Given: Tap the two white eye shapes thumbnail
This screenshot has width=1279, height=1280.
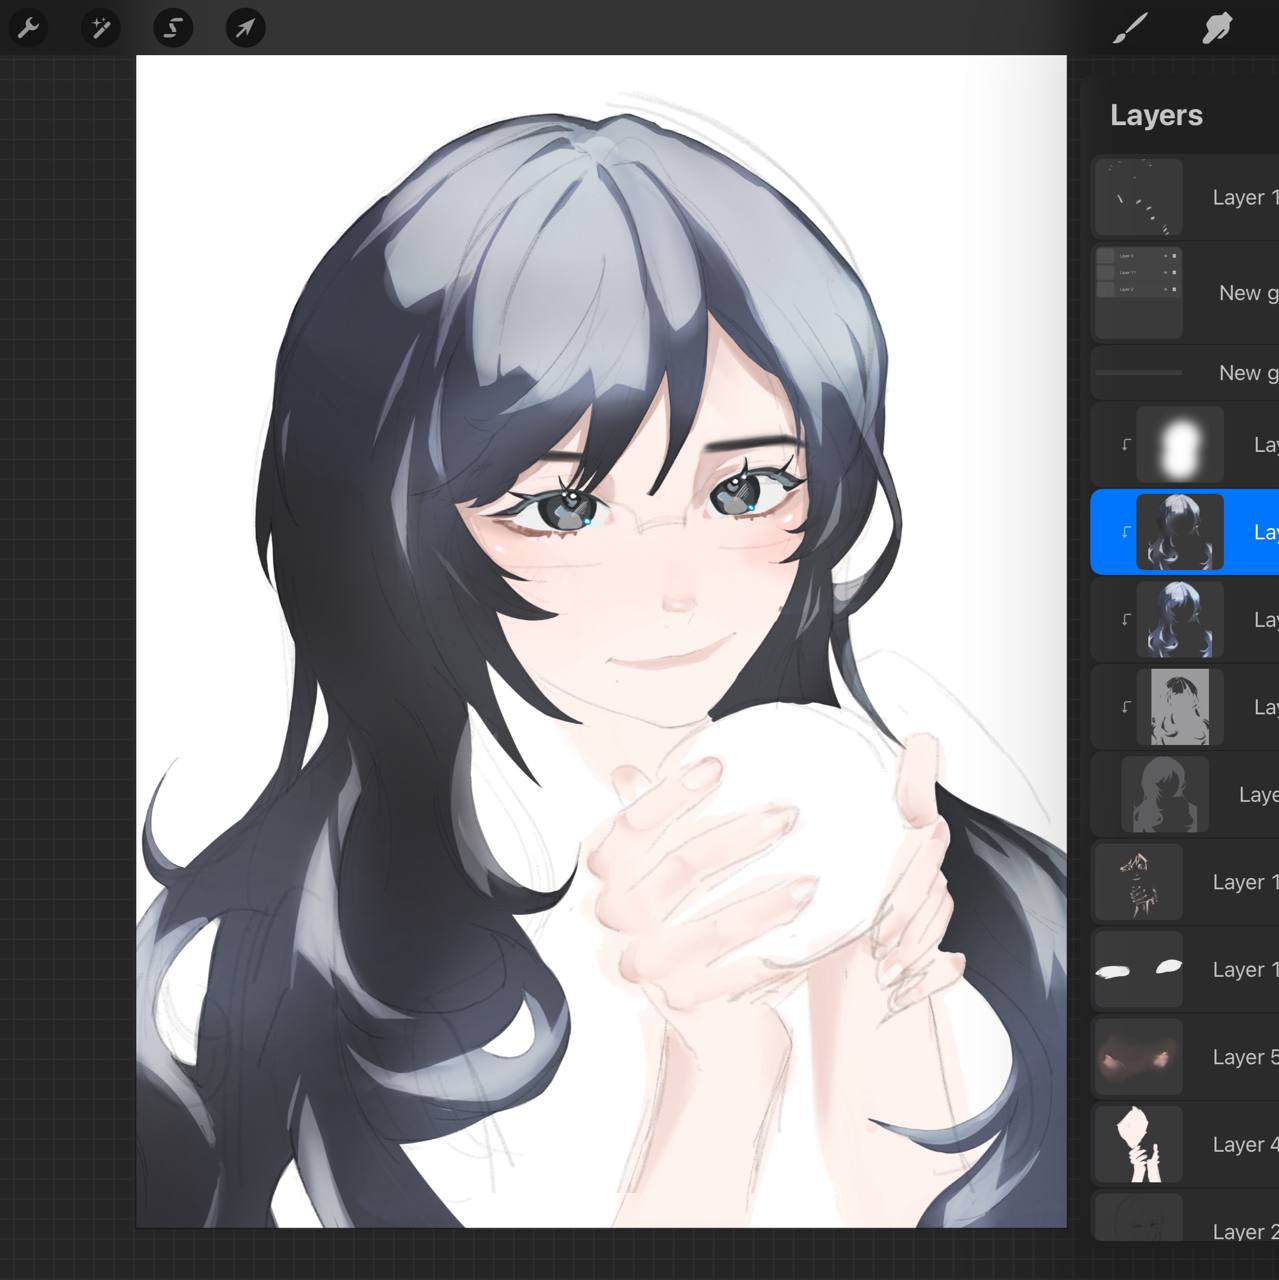Looking at the screenshot, I should click(1139, 969).
